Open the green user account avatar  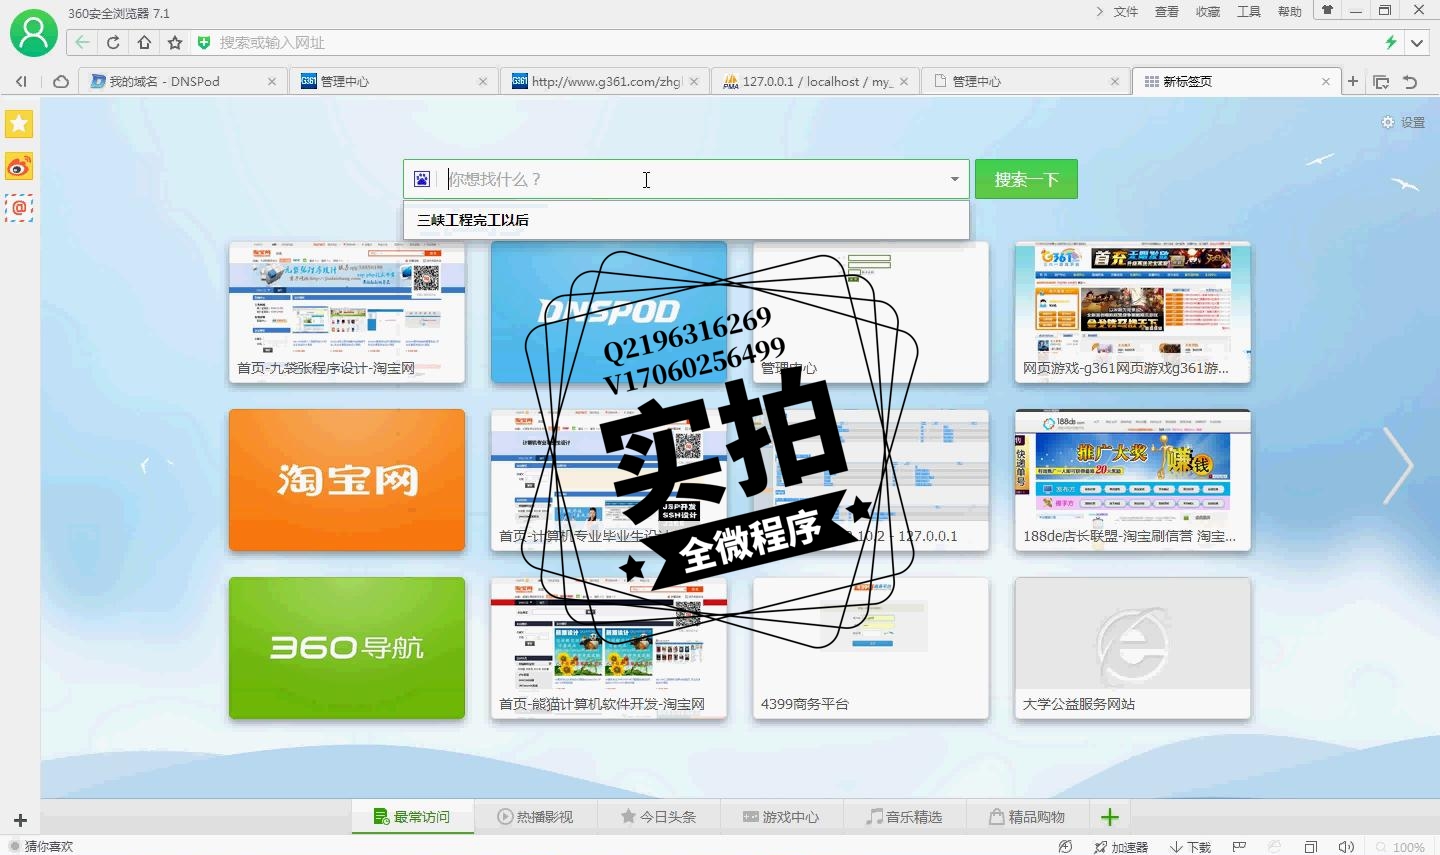(33, 33)
